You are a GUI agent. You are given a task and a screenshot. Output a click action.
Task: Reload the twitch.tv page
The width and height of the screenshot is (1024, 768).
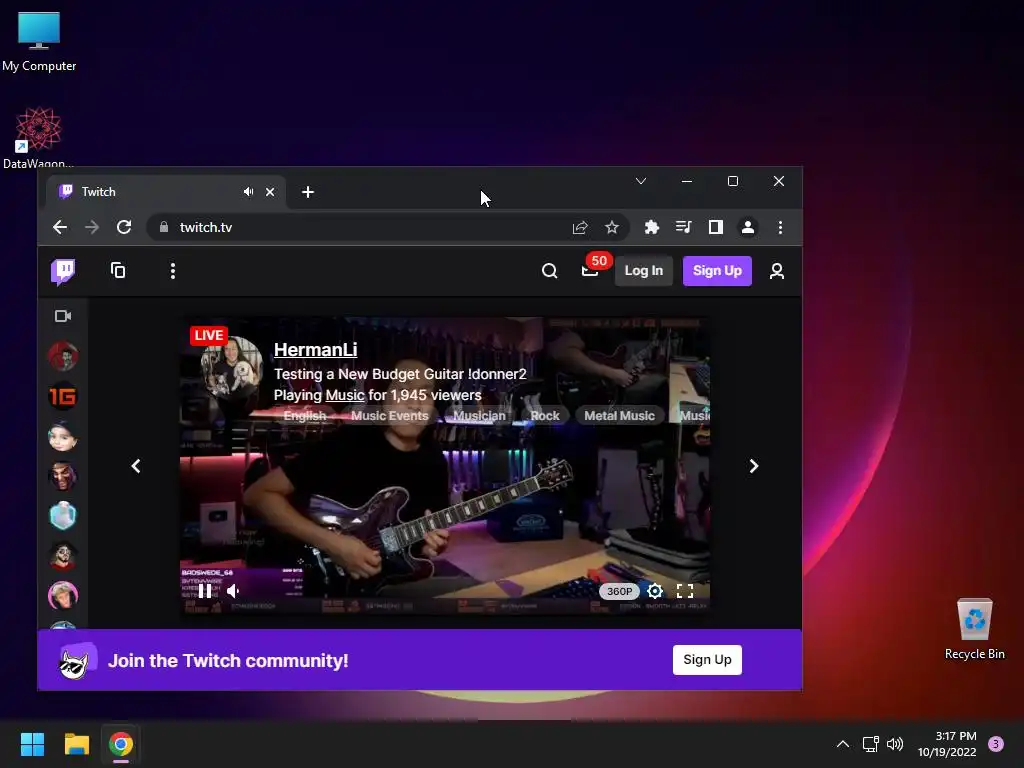coord(124,227)
